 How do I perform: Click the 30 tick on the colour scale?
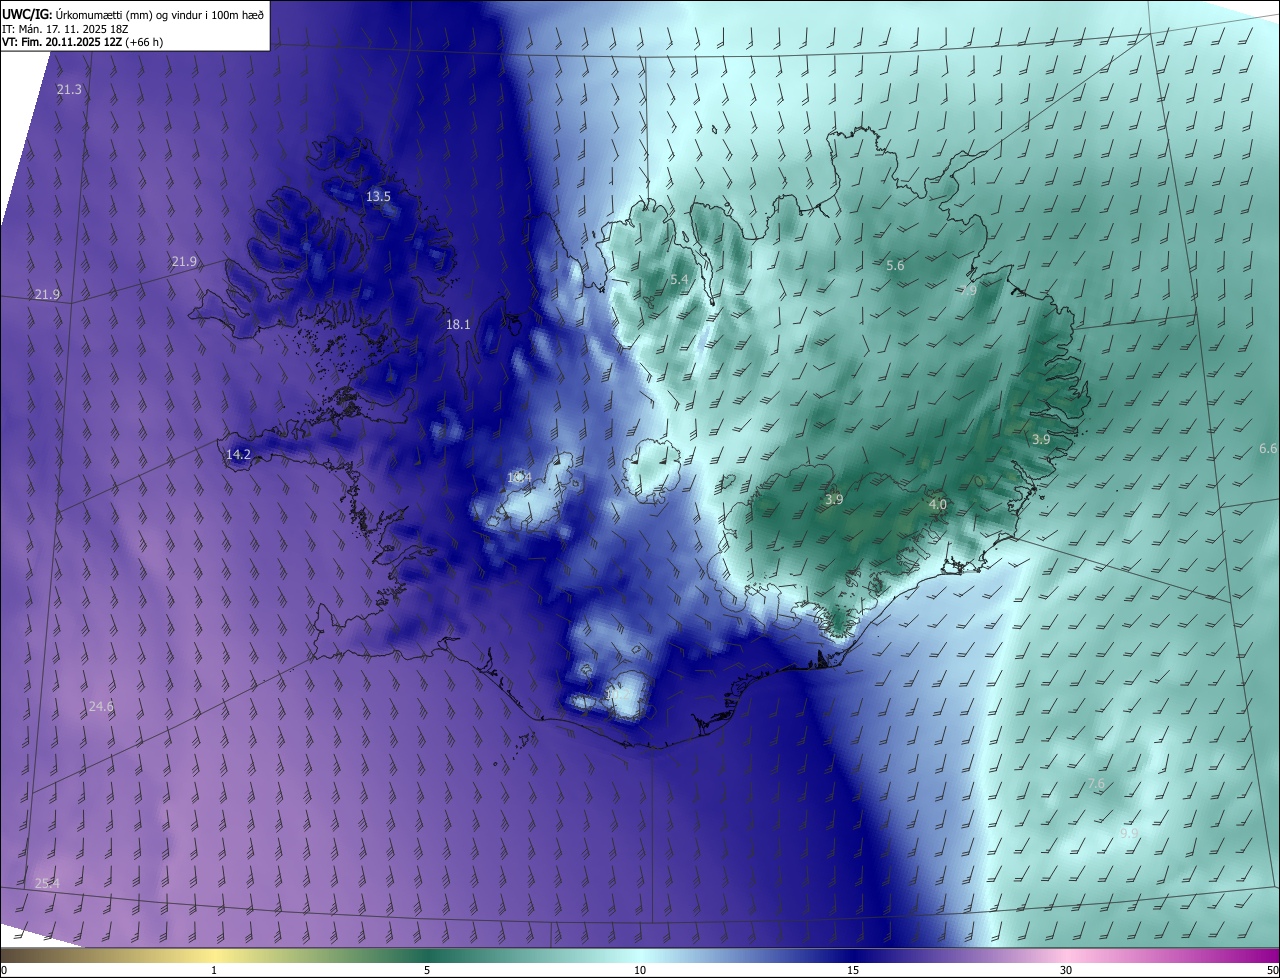click(1066, 971)
